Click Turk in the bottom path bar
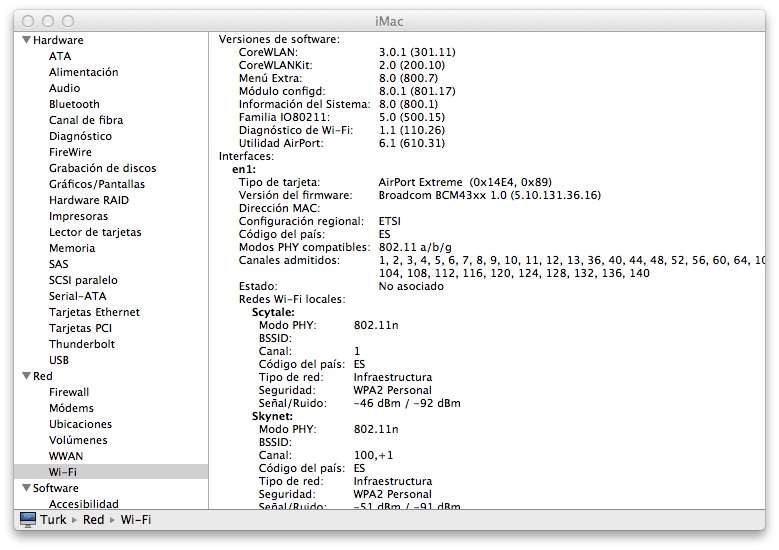Viewport: 779px width, 550px height. [x=53, y=520]
